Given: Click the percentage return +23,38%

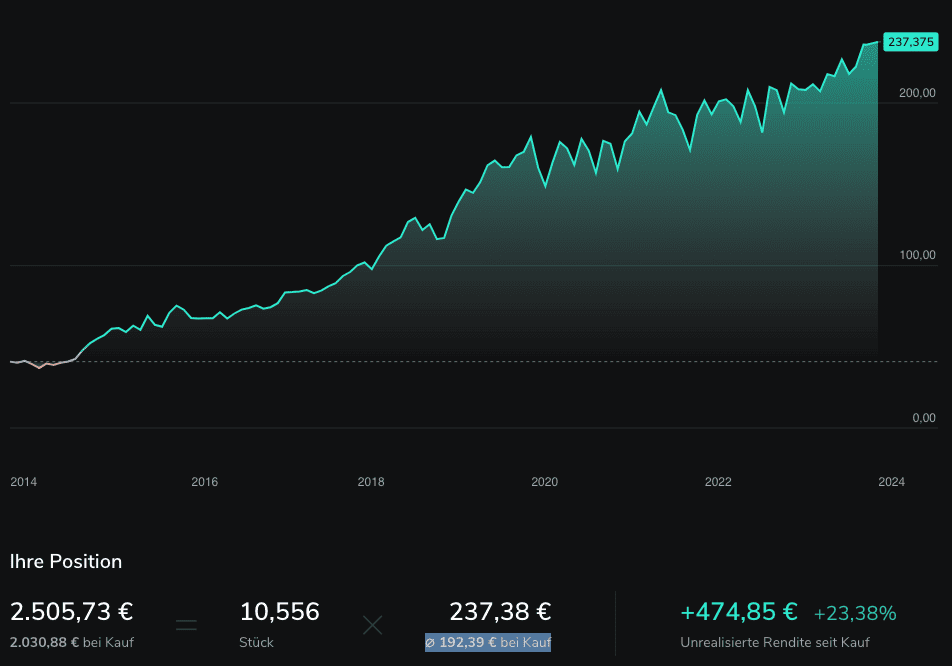Looking at the screenshot, I should (x=855, y=613).
